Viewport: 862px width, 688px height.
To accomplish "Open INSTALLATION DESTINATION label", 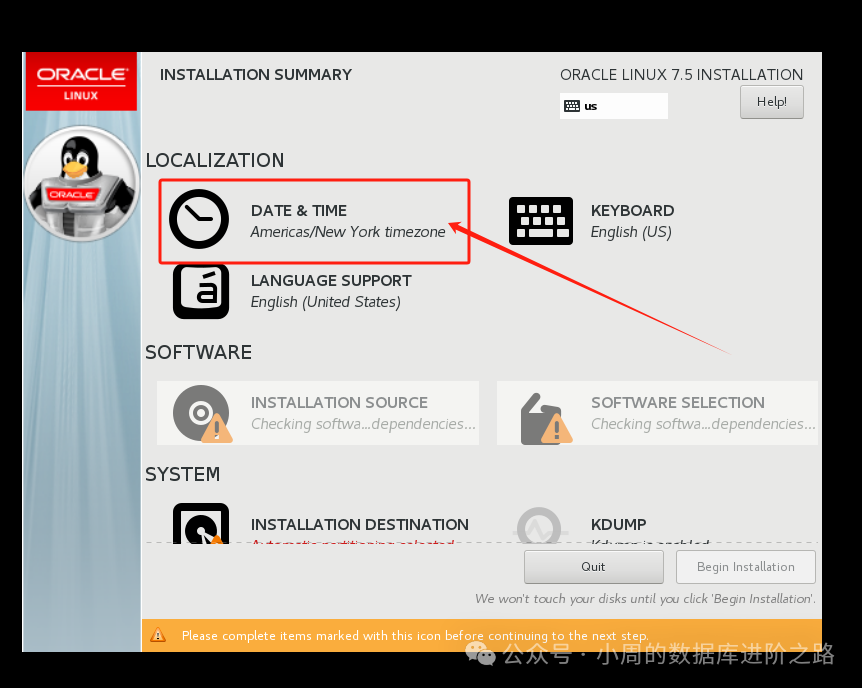I will [360, 525].
